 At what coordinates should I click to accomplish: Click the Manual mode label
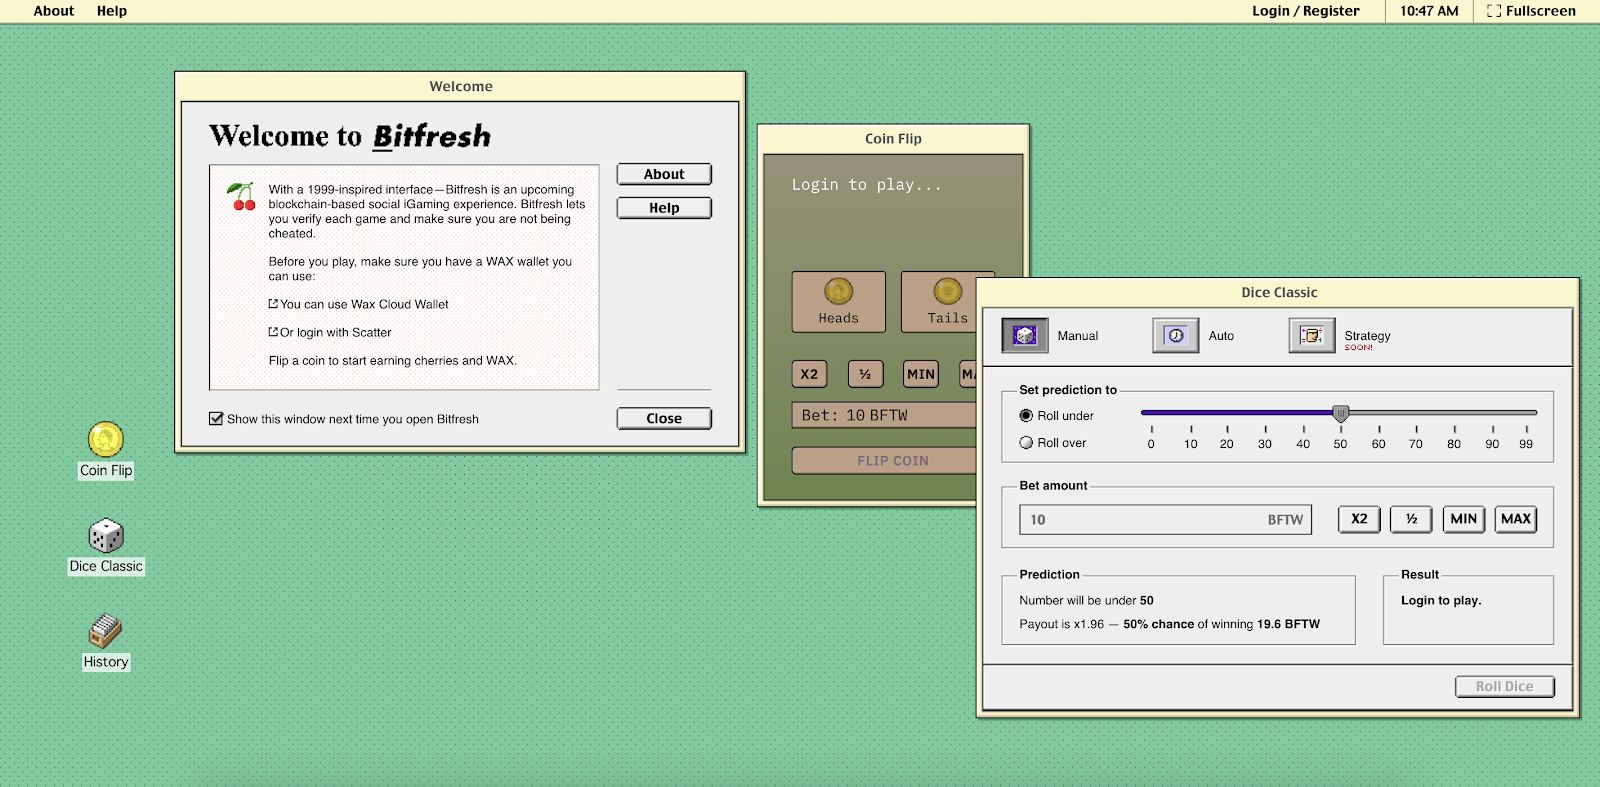click(1078, 336)
